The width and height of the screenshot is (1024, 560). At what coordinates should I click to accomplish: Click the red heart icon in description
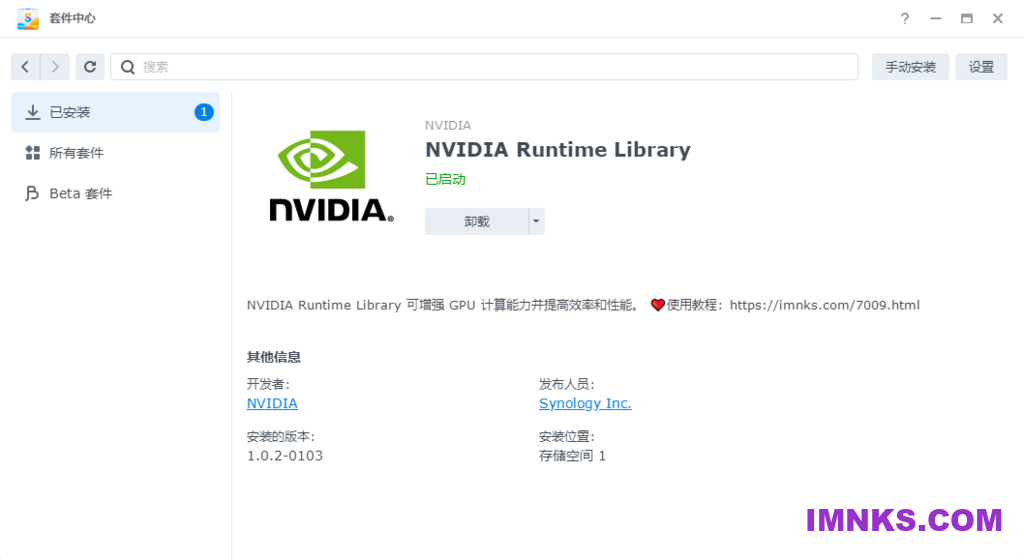pos(658,305)
